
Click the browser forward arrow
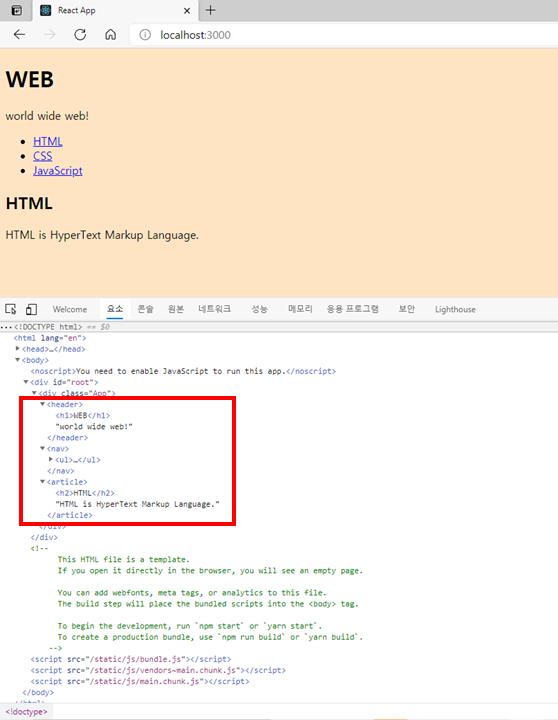tap(50, 34)
